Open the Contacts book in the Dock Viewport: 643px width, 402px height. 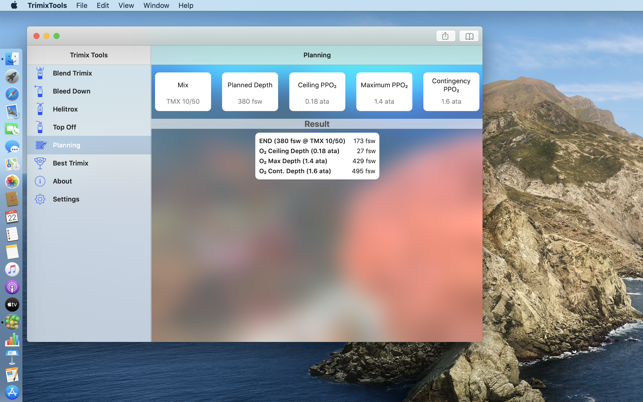coord(12,199)
